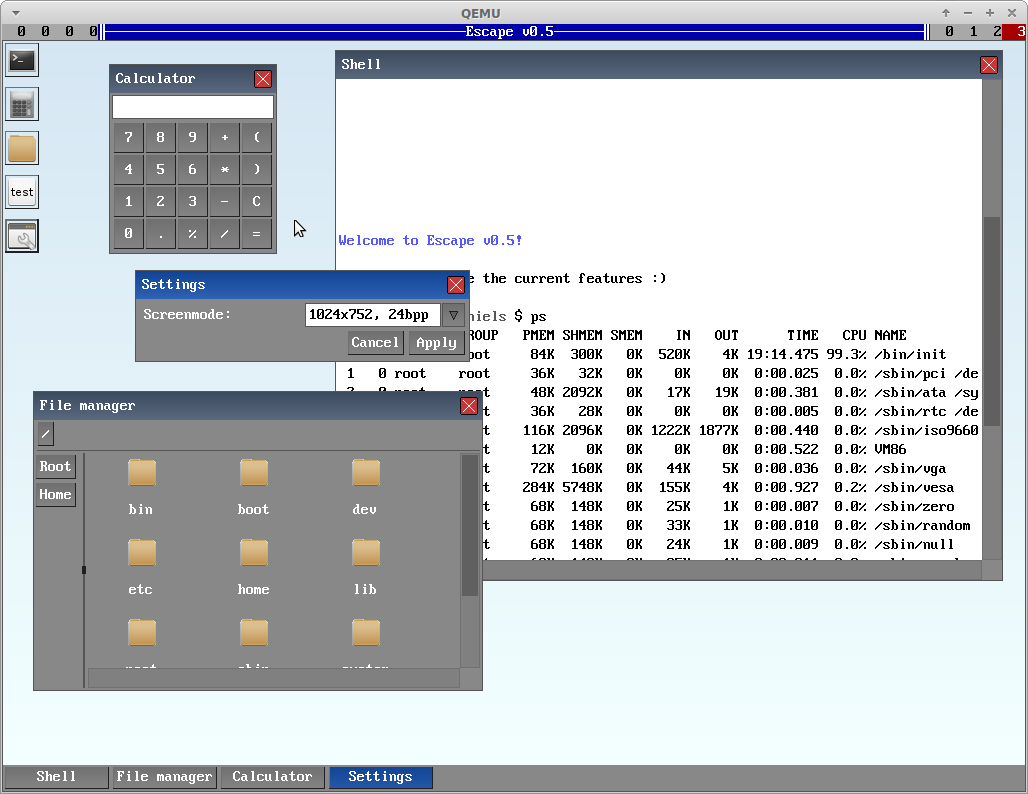Click the Calculator 8 key

click(x=161, y=137)
